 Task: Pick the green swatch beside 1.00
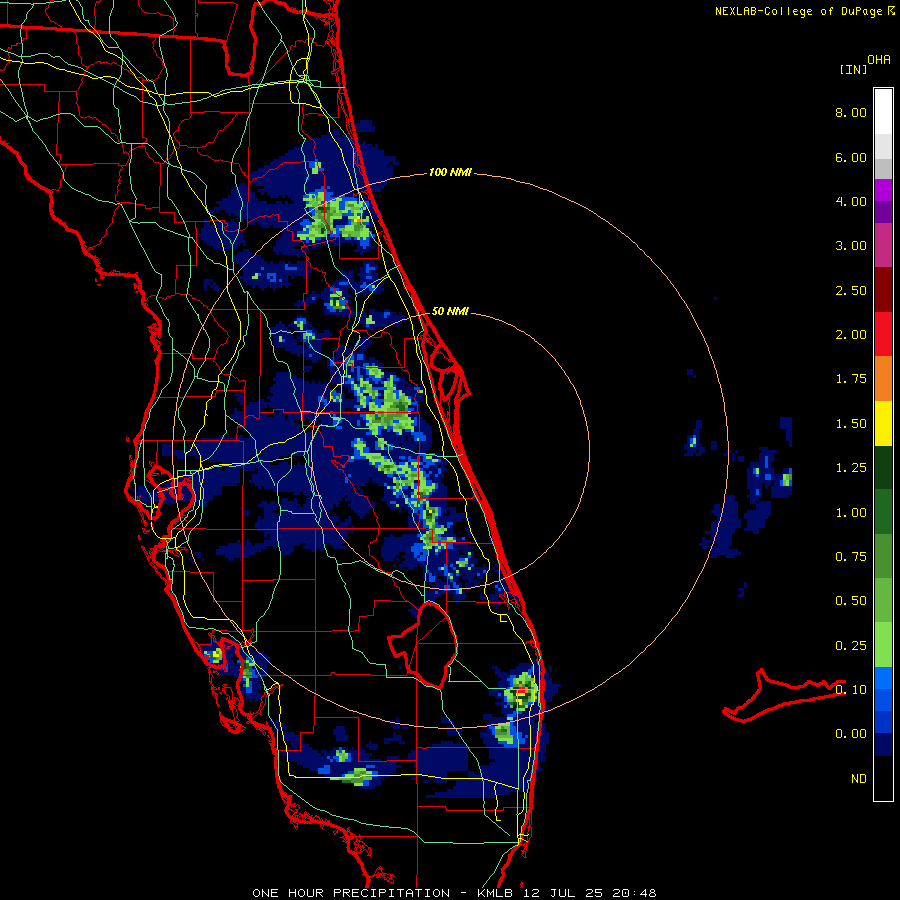pyautogui.click(x=883, y=512)
